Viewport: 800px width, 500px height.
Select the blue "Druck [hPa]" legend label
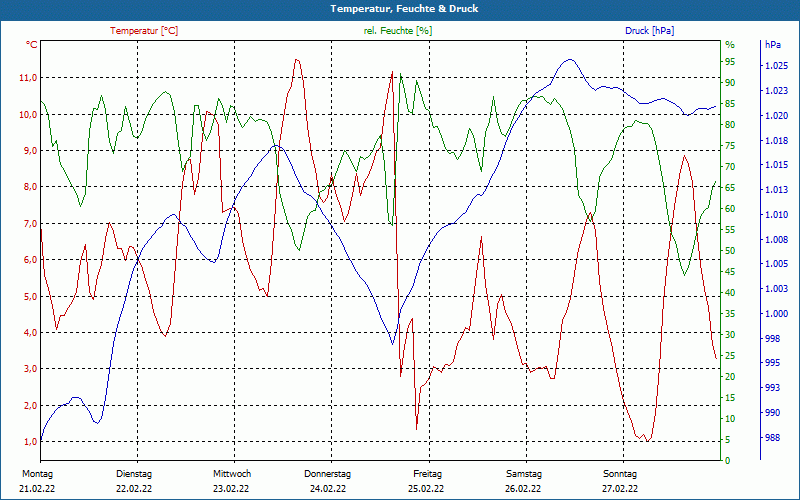(649, 31)
